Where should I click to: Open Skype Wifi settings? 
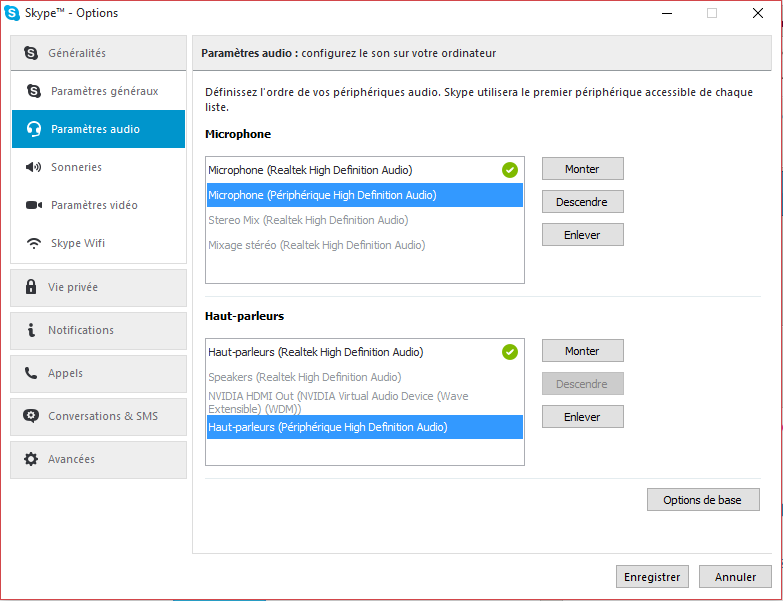(98, 243)
